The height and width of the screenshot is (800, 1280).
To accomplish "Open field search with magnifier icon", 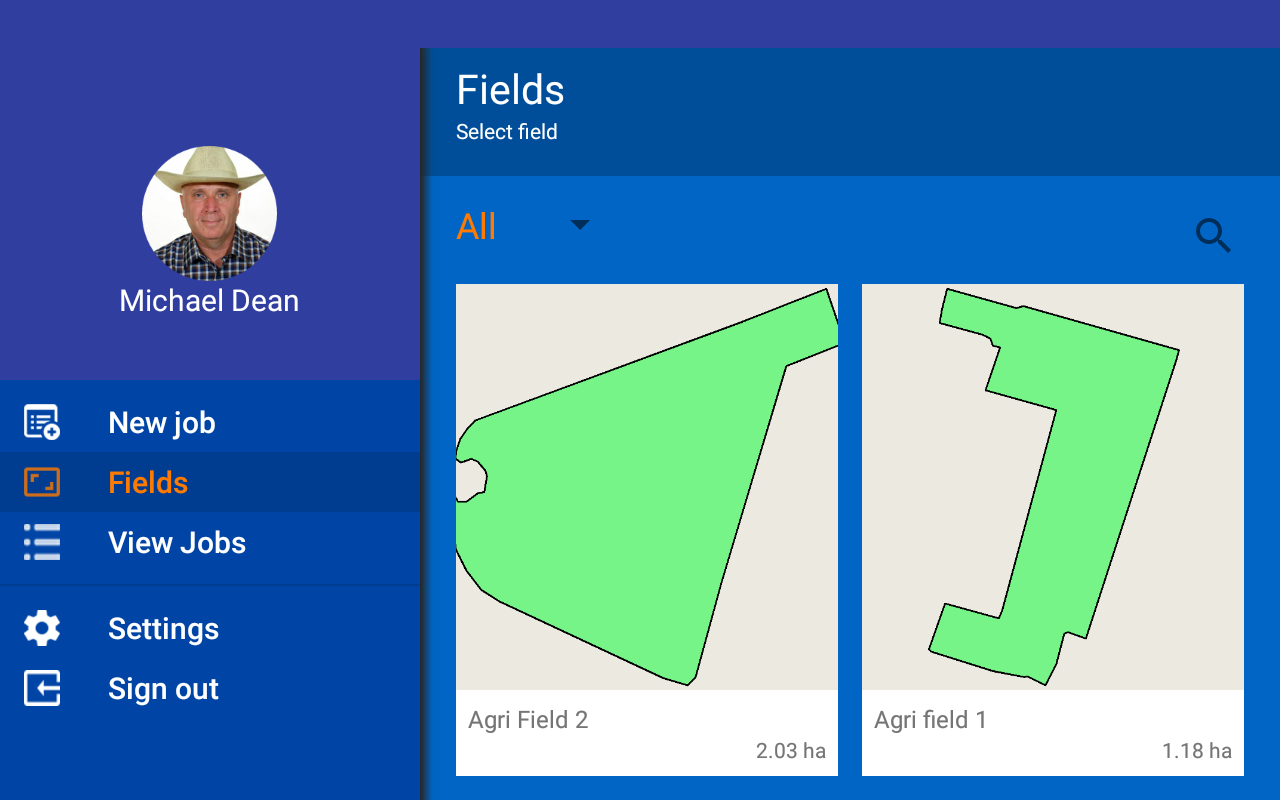I will (x=1213, y=236).
